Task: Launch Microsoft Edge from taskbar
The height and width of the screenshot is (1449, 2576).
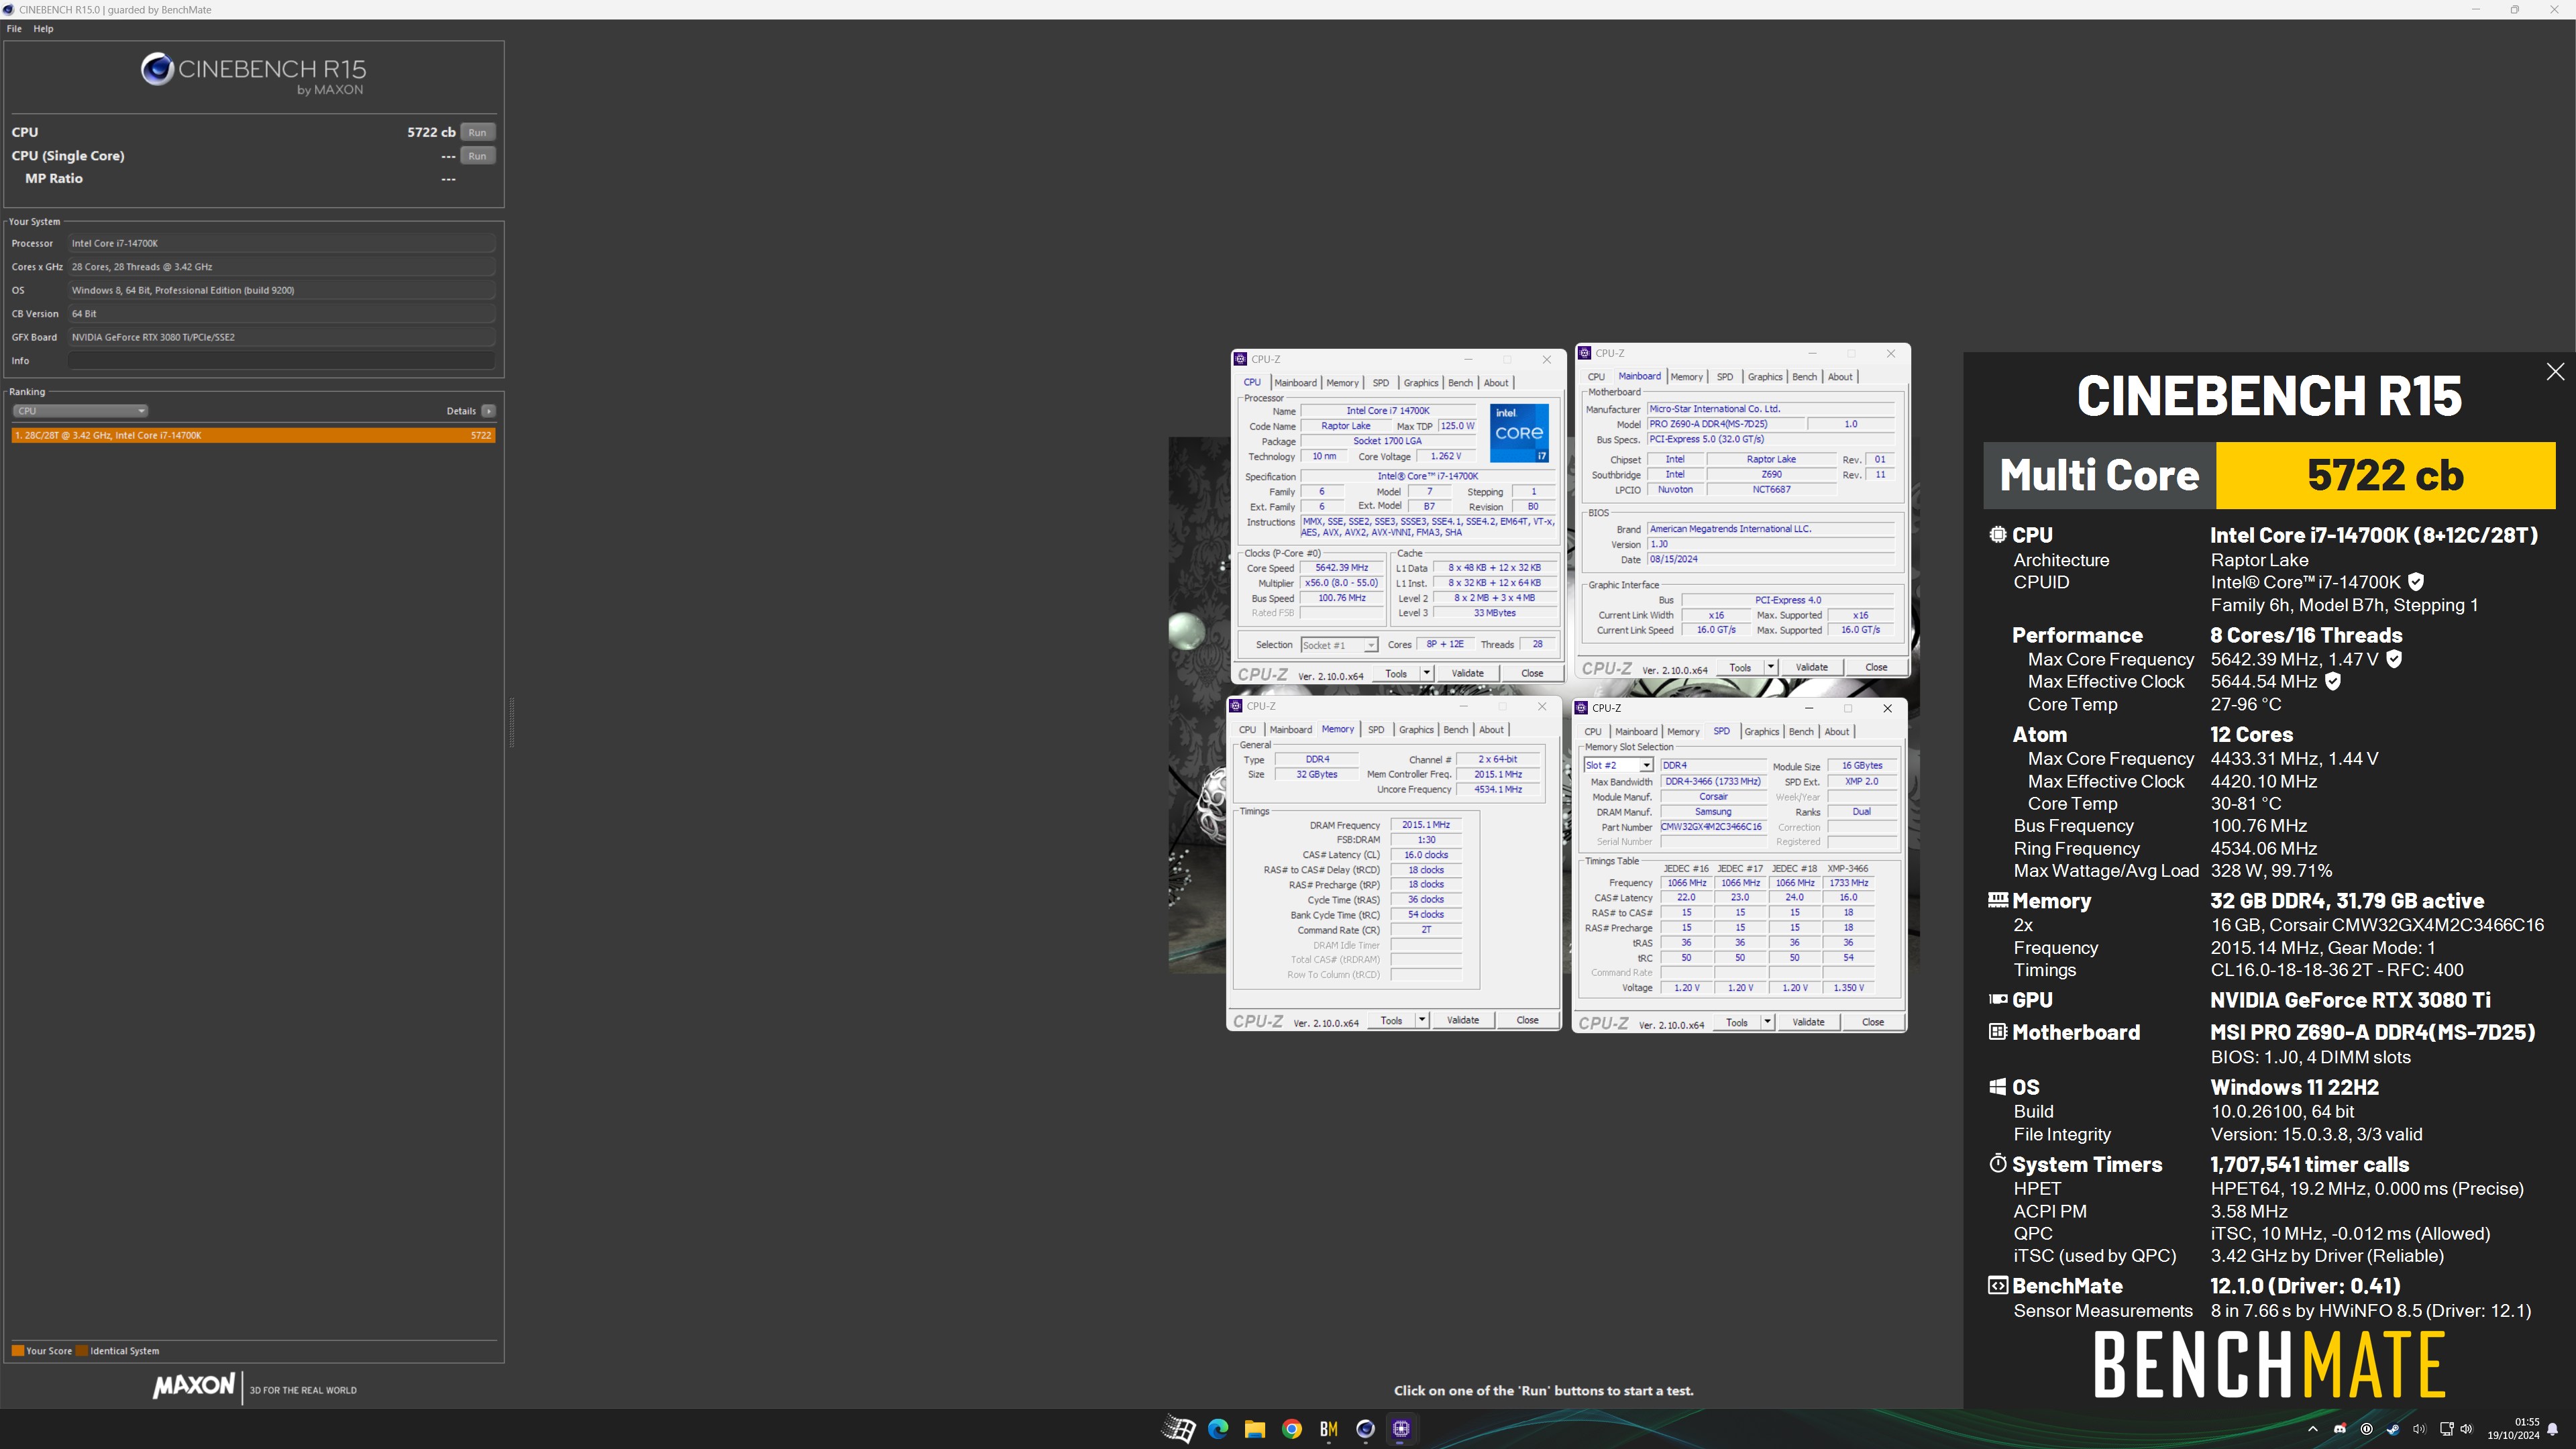Action: tap(1217, 1429)
